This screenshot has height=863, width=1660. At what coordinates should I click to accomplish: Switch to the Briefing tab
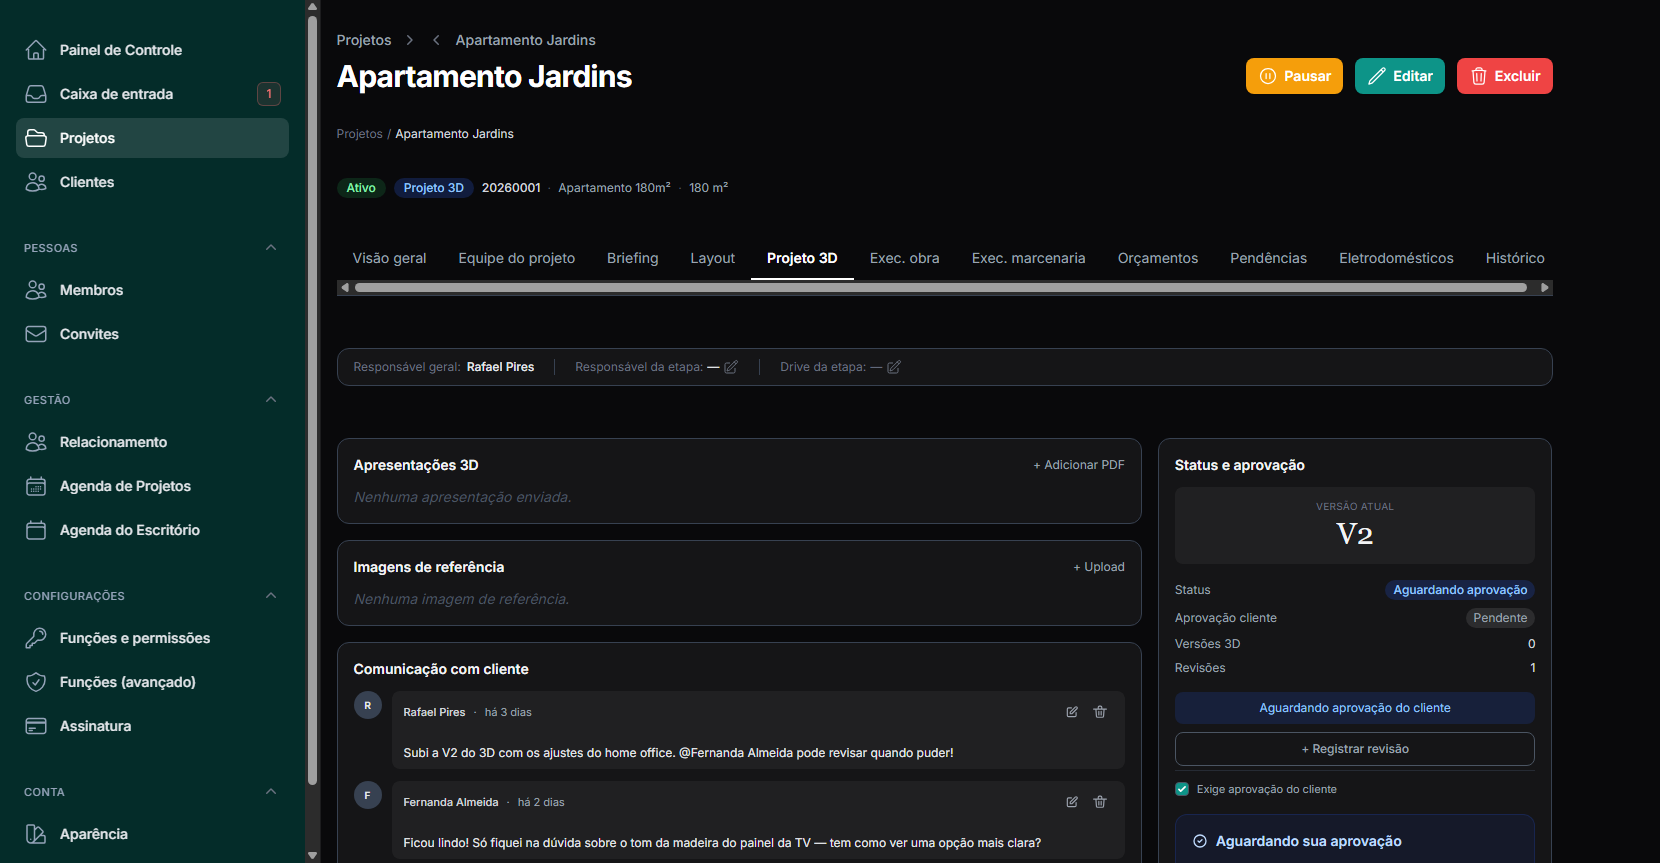(632, 258)
